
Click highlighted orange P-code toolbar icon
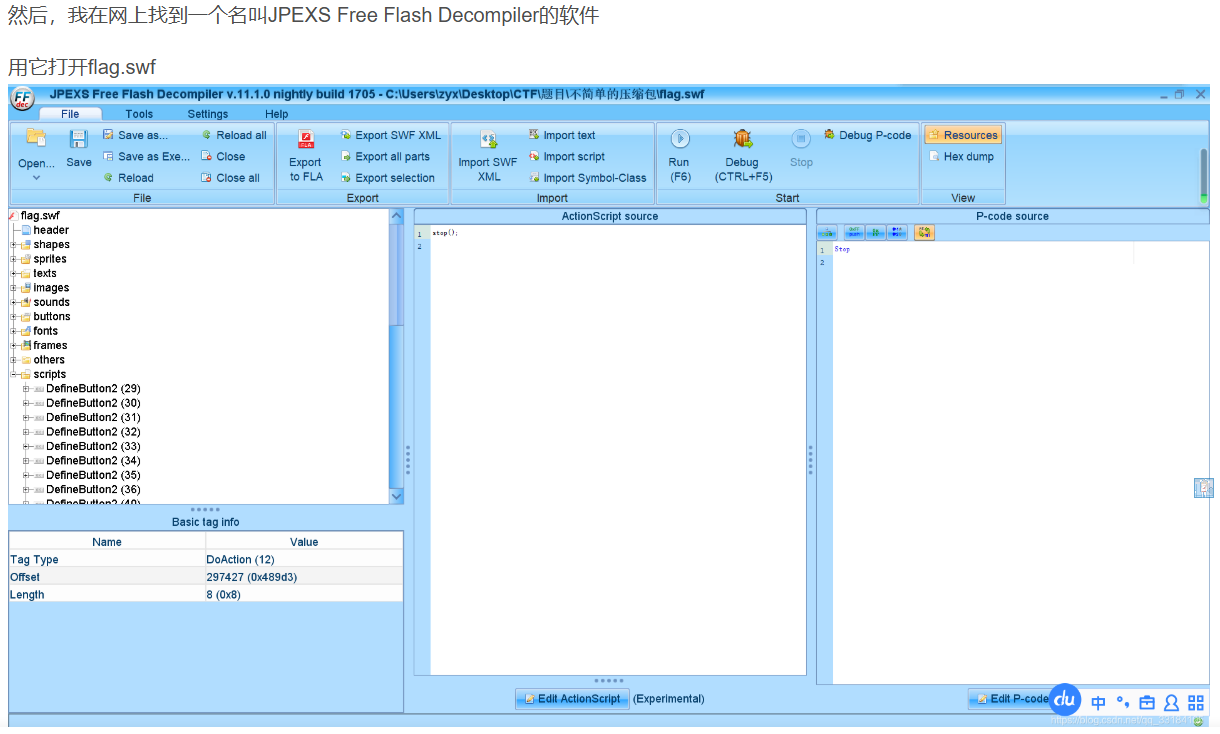(x=924, y=232)
